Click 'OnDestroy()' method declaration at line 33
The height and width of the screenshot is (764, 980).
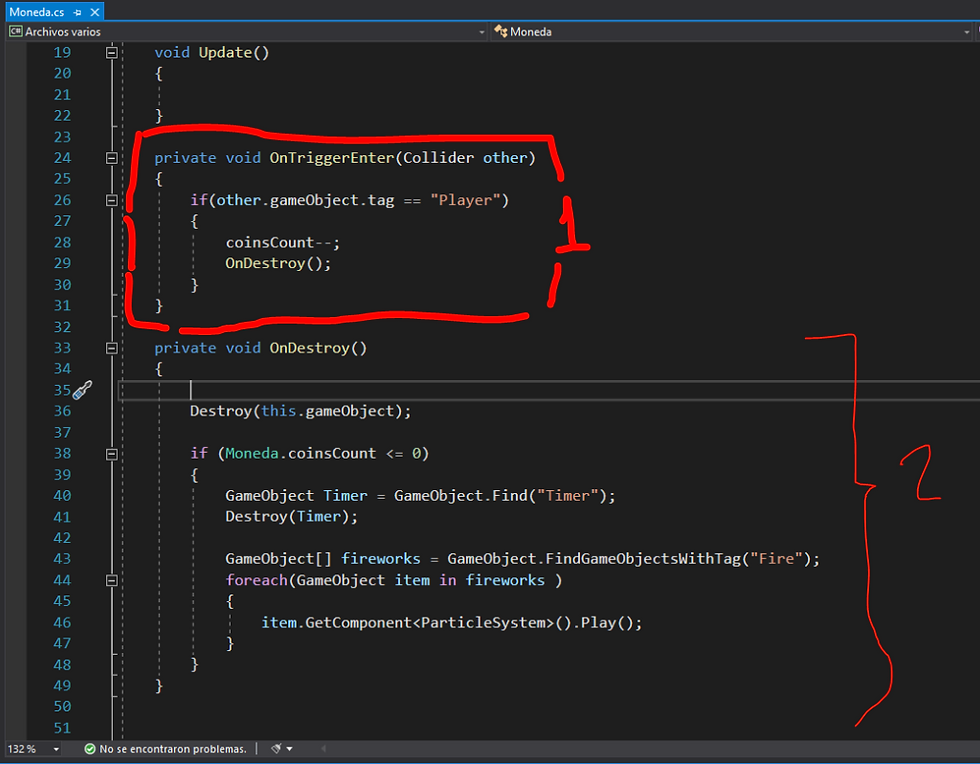coord(318,348)
